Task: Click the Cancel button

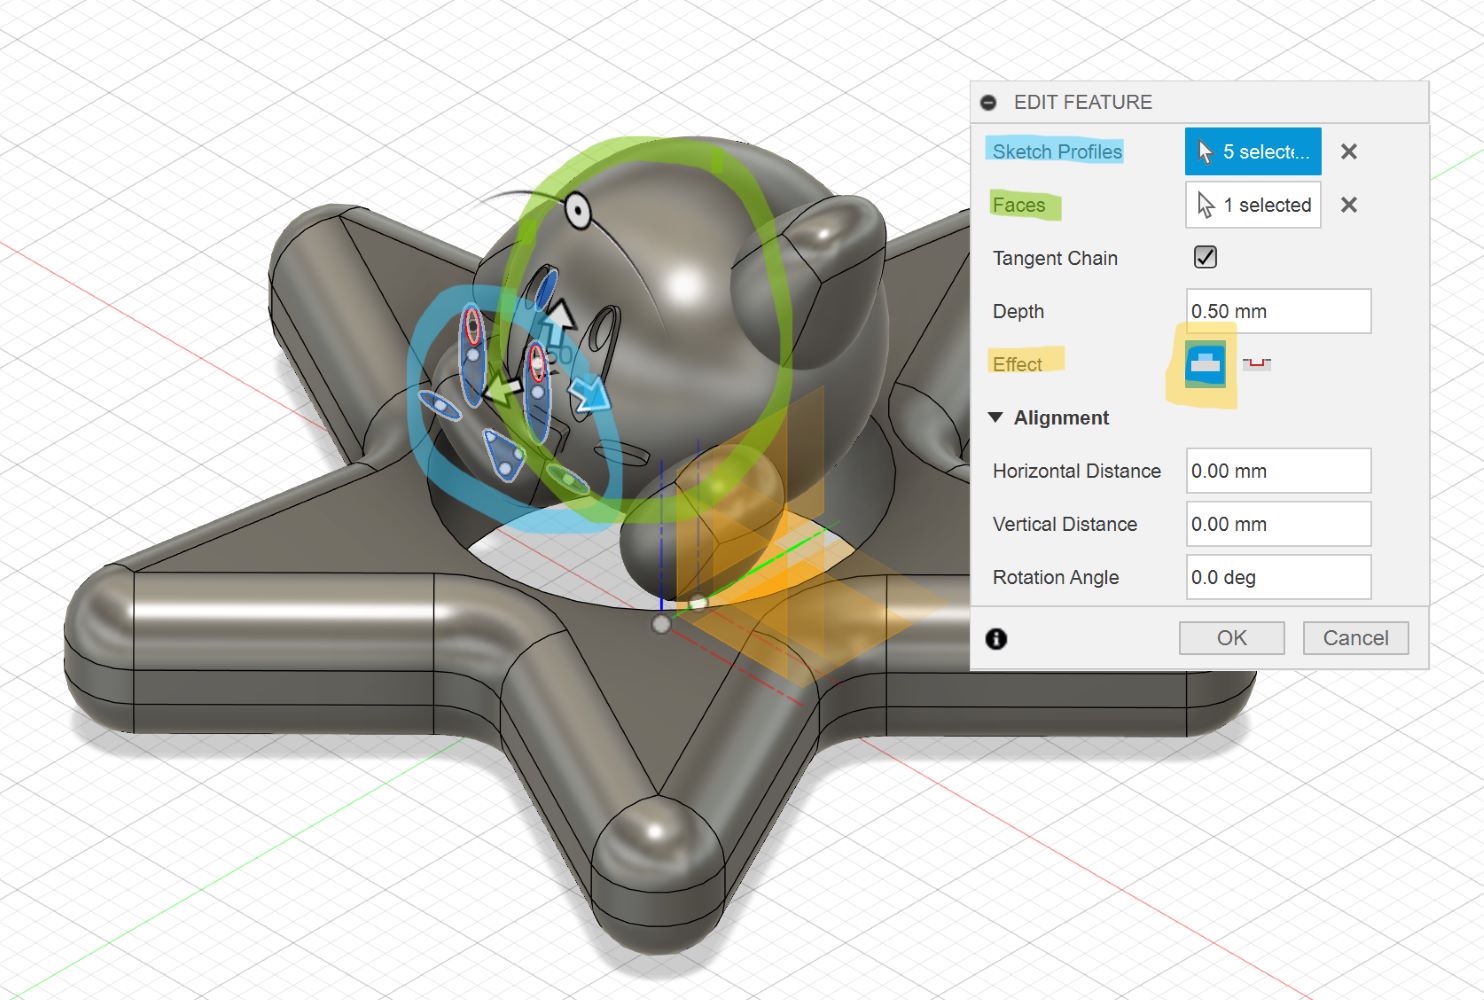Action: (x=1356, y=638)
